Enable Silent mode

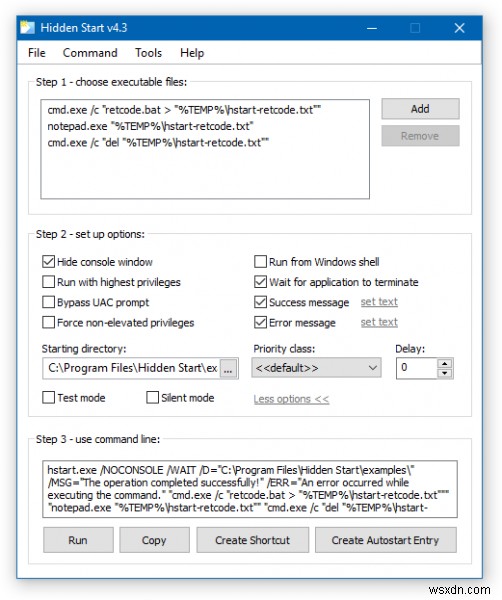click(152, 398)
